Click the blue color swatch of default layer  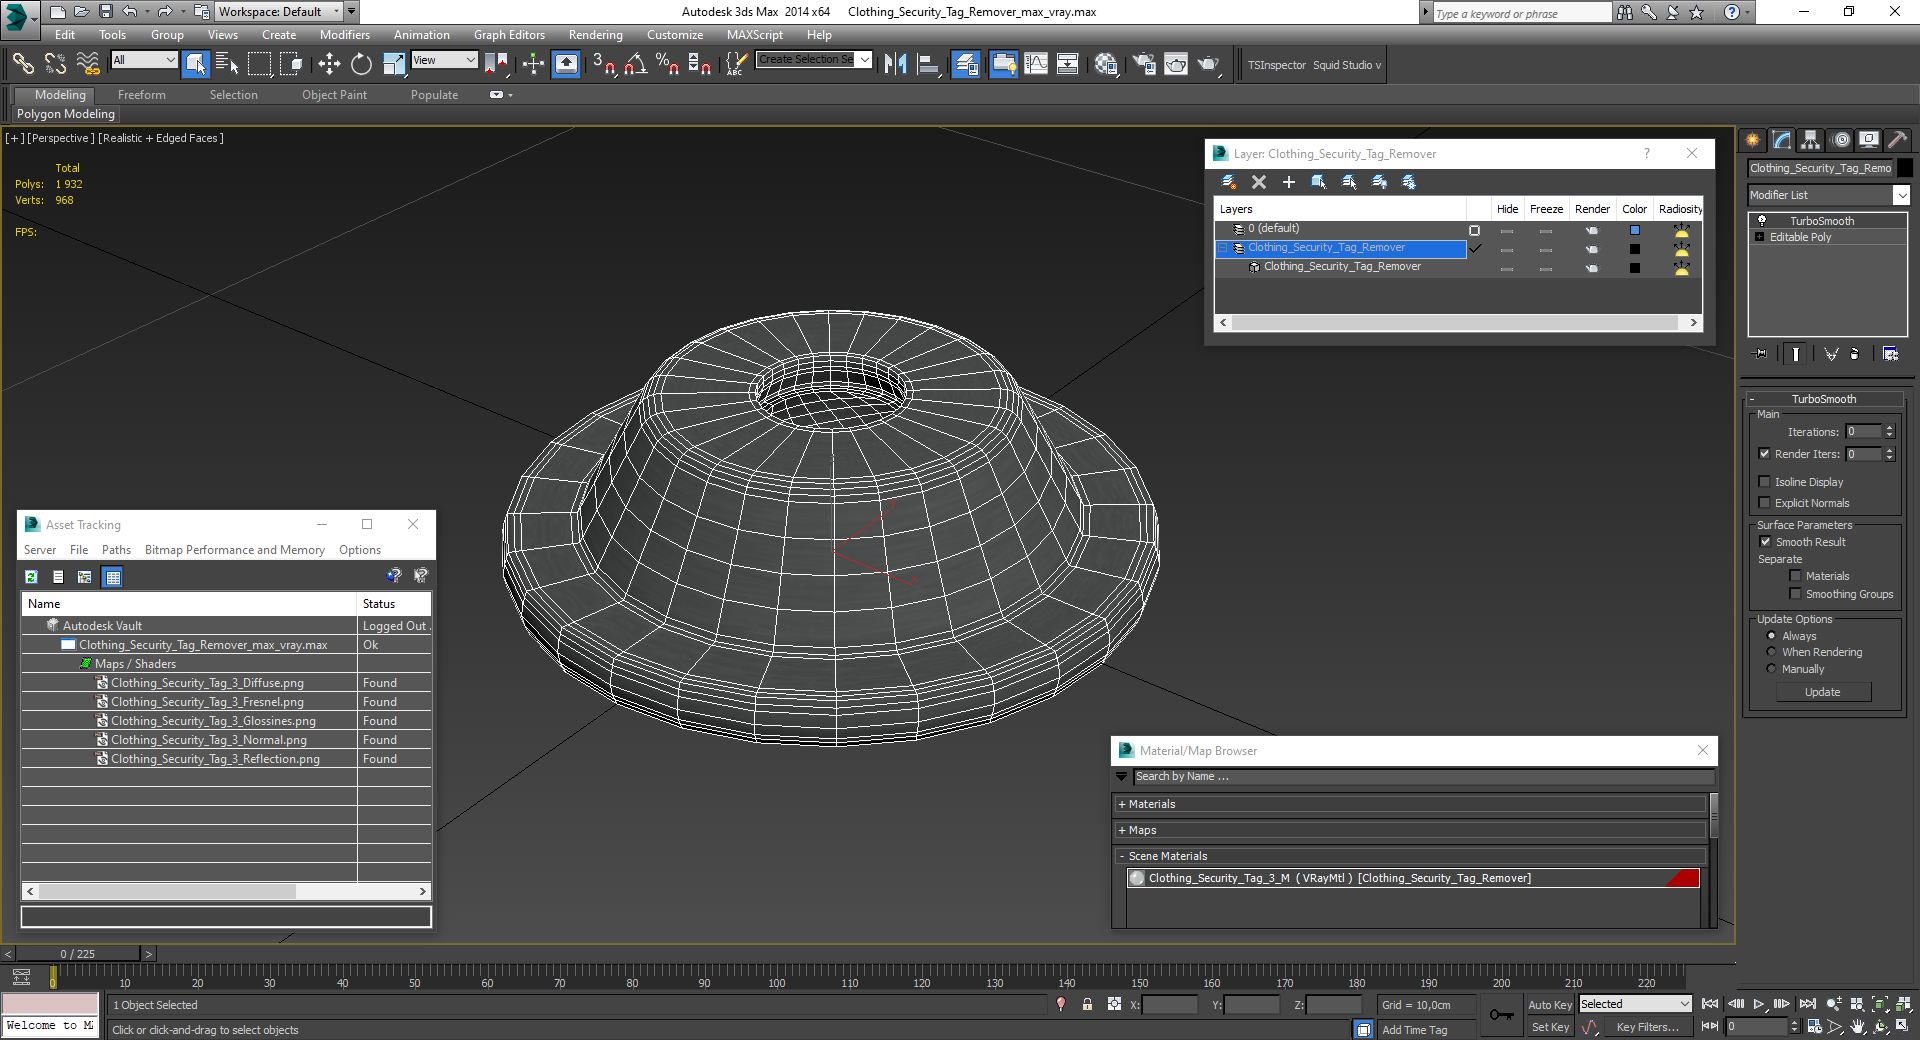(1635, 230)
